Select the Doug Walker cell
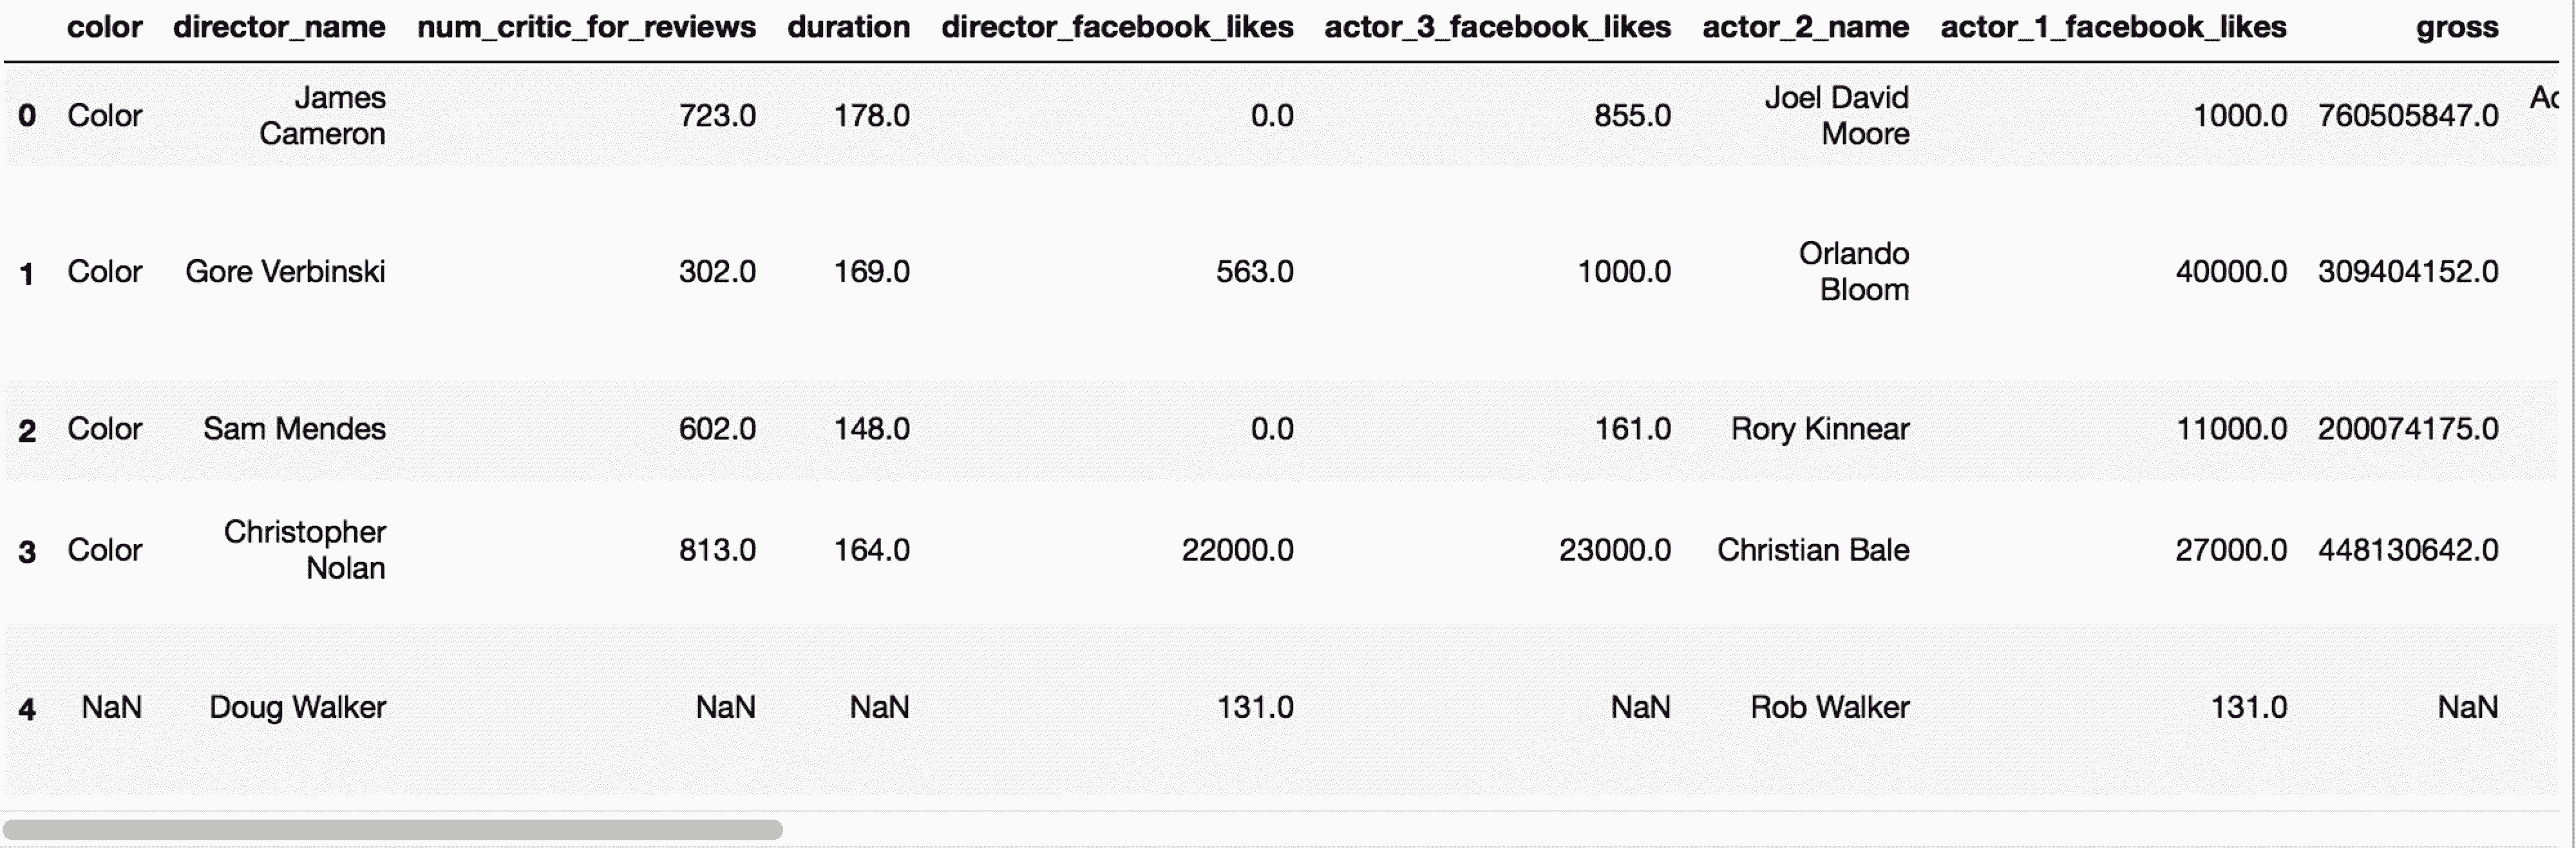 click(x=297, y=708)
